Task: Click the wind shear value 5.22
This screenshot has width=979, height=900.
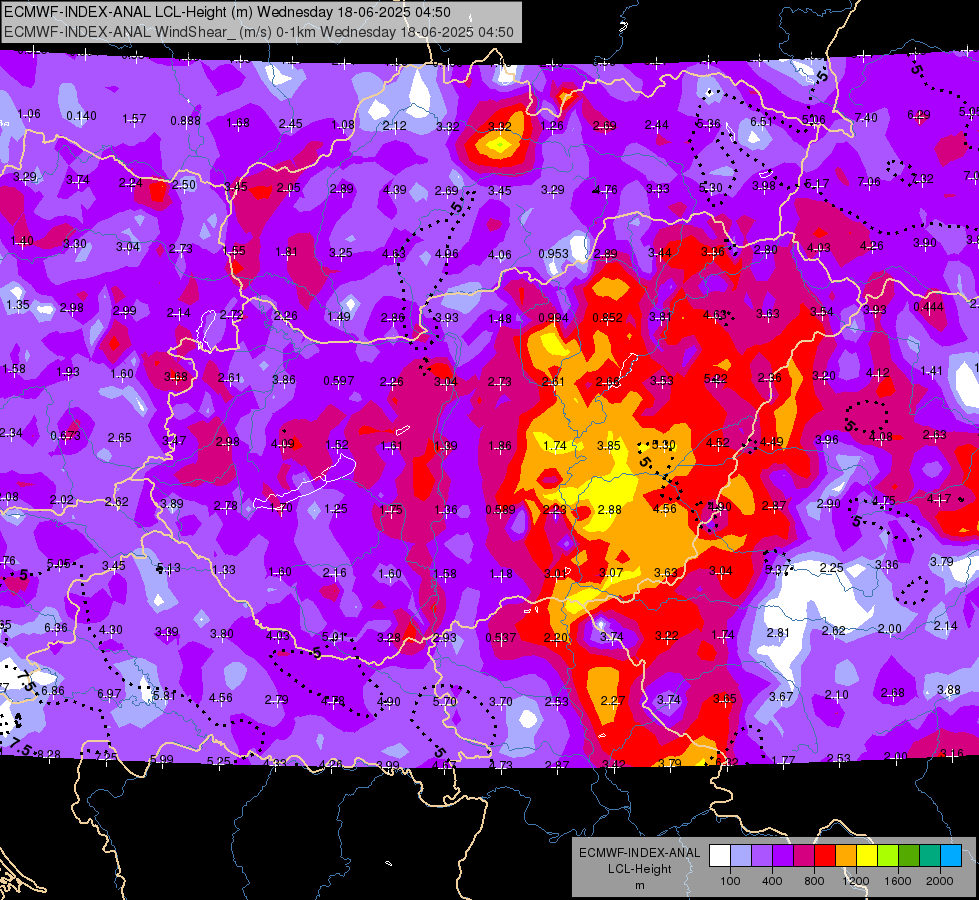Action: [715, 378]
